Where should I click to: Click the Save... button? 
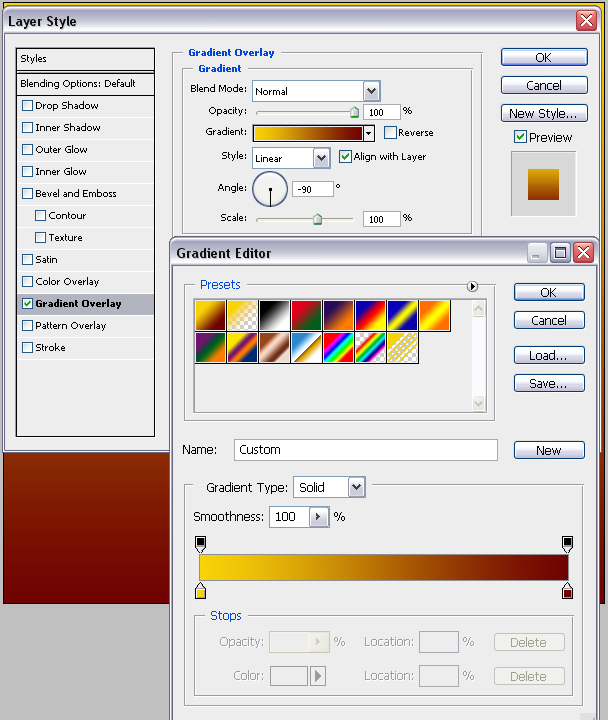[549, 383]
